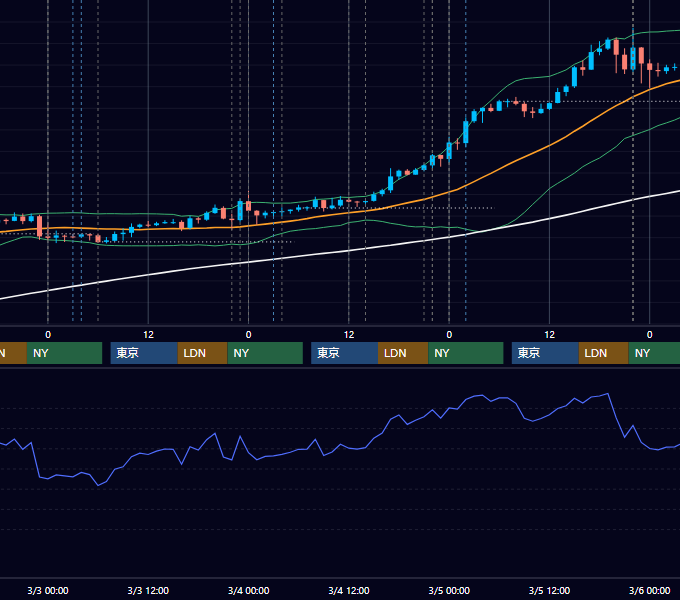This screenshot has height=600, width=680.
Task: Select the 東京 session block on 3/4
Action: [x=344, y=353]
